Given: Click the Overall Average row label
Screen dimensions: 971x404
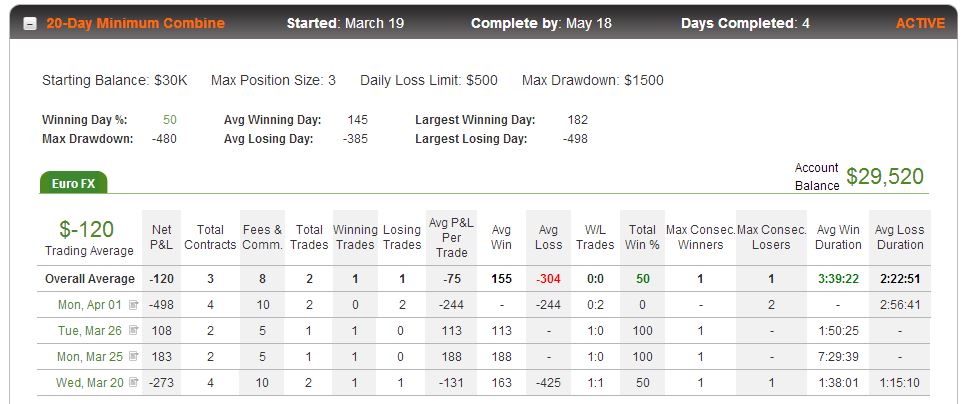Looking at the screenshot, I should 90,279.
